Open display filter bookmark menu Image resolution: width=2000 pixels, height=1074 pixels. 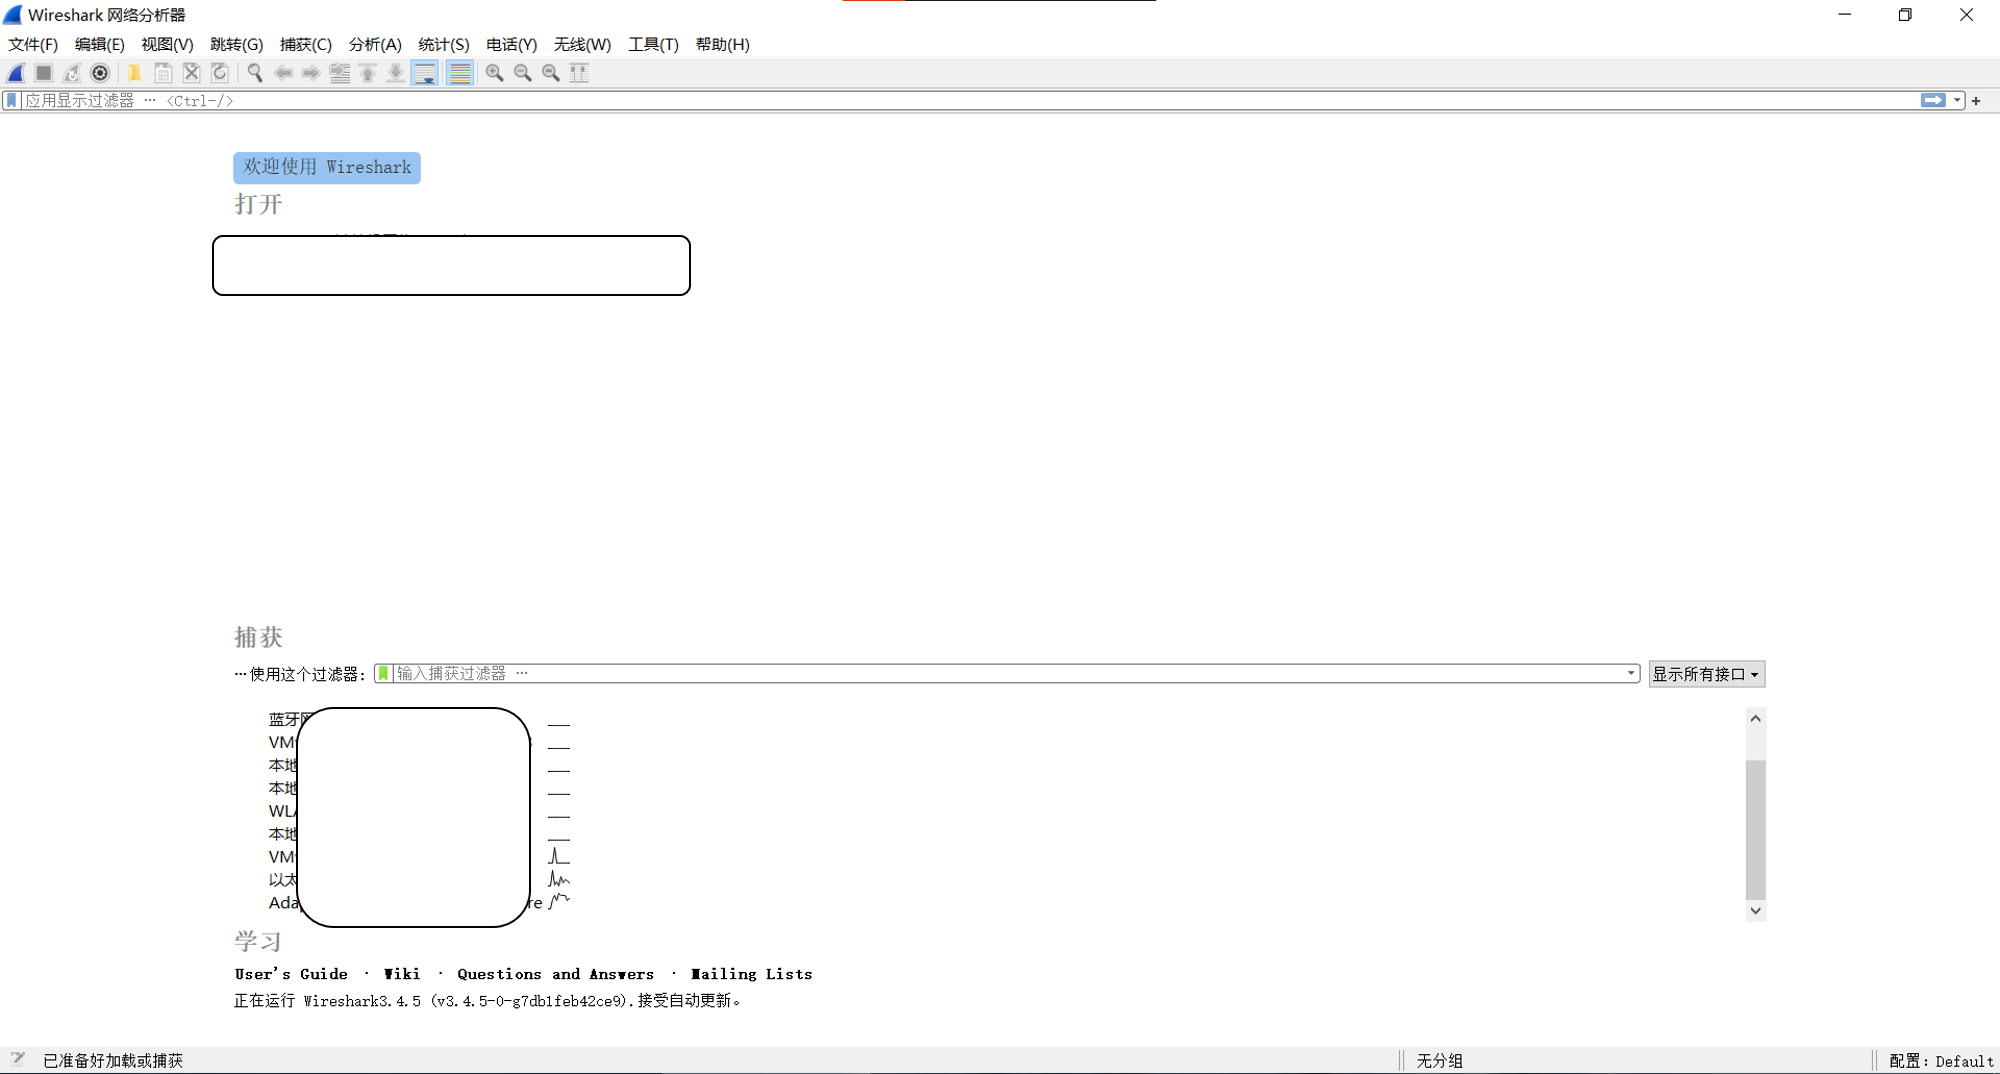(12, 101)
